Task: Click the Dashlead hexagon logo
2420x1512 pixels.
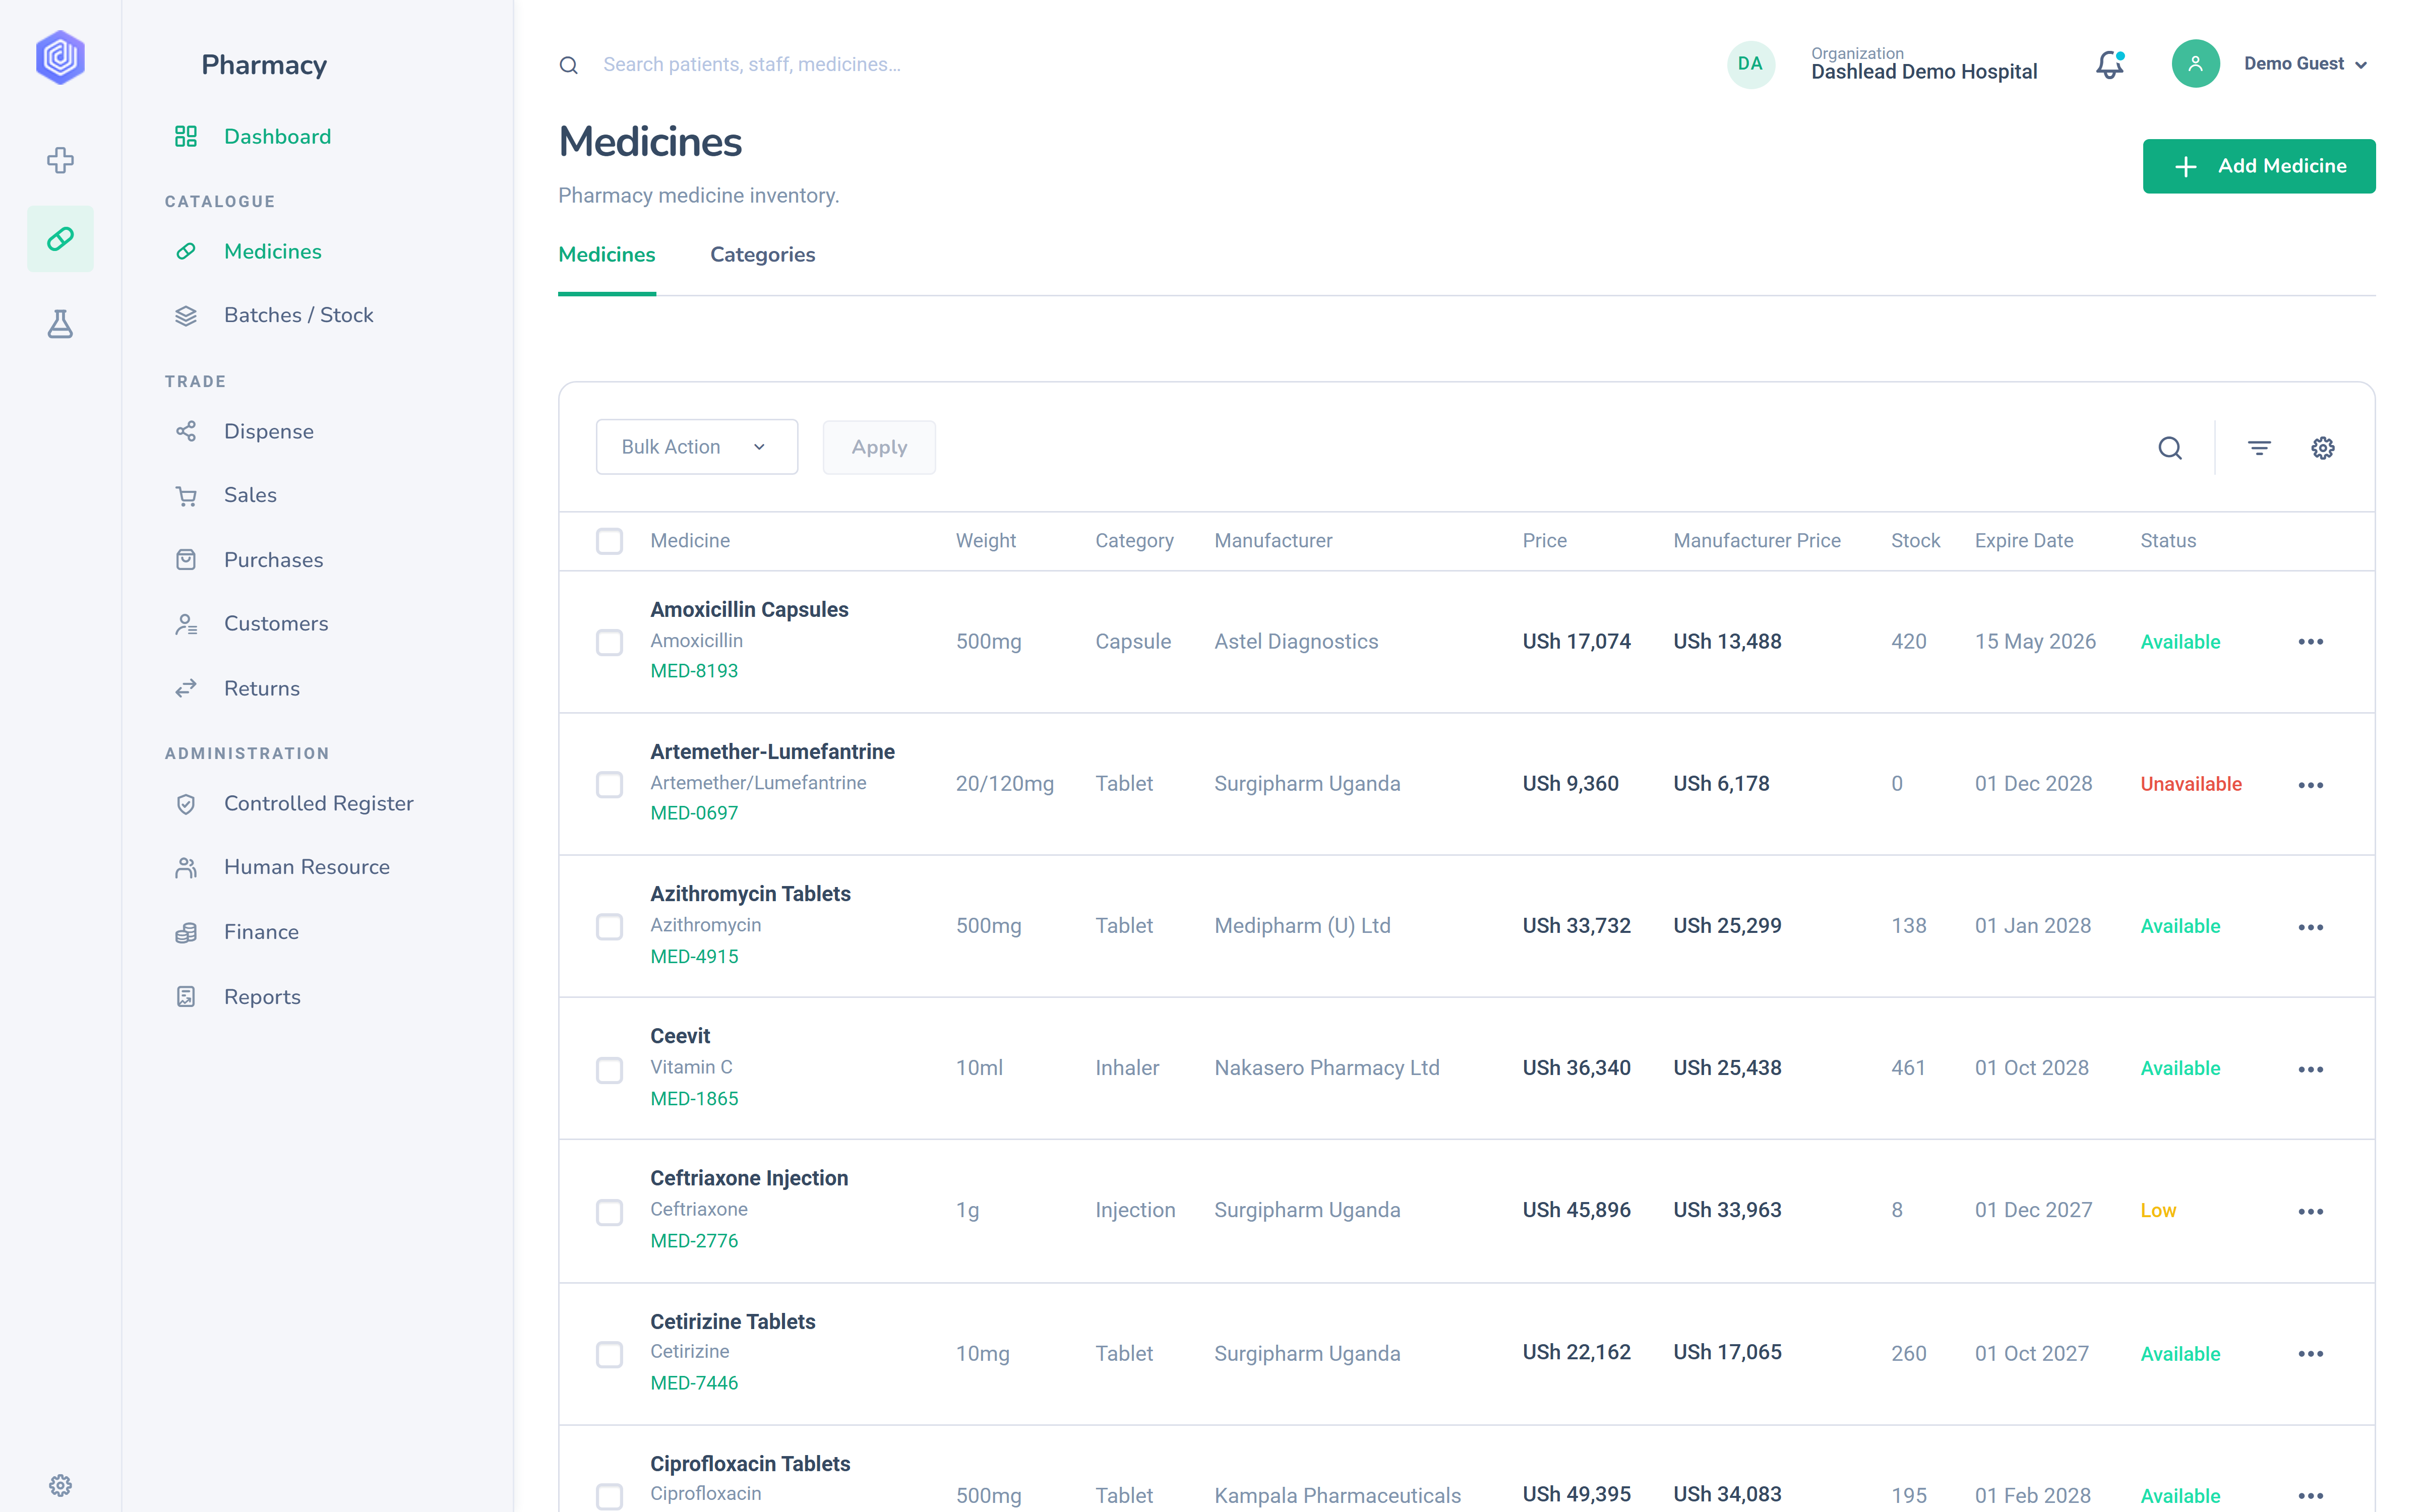Action: click(60, 57)
